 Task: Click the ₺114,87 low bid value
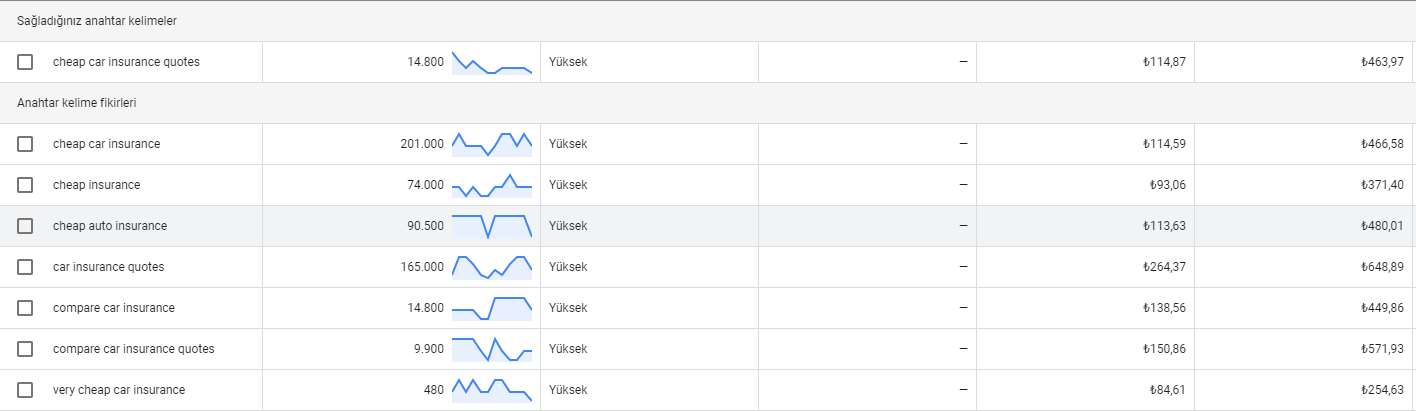1164,62
